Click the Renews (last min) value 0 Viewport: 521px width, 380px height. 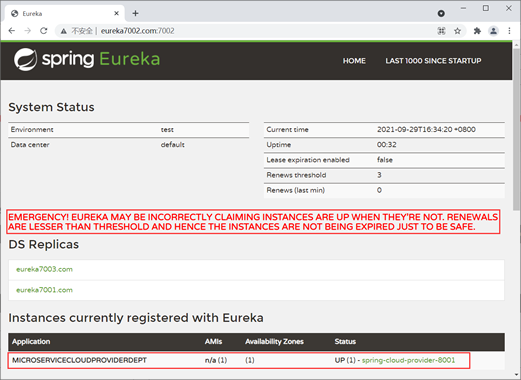(x=379, y=190)
